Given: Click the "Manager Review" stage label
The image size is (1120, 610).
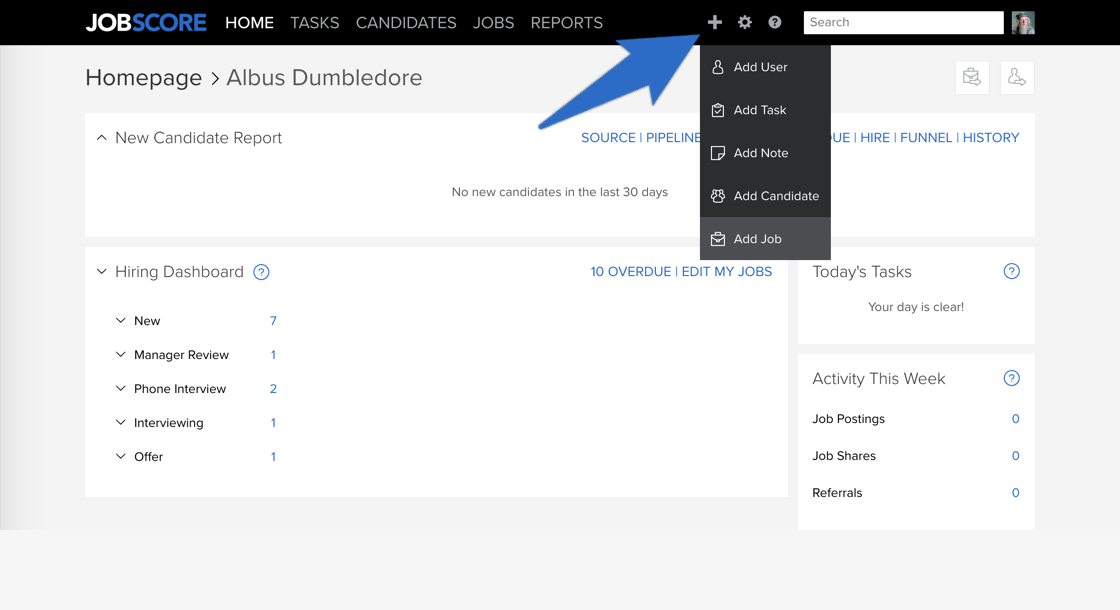Looking at the screenshot, I should [181, 355].
